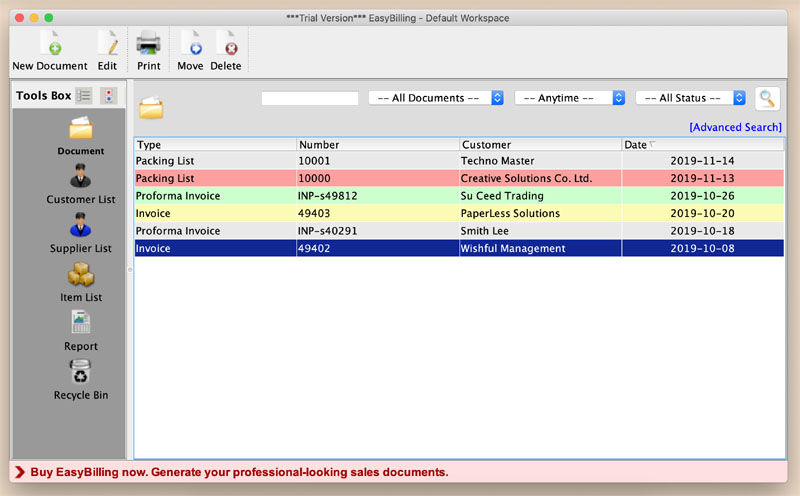Image resolution: width=800 pixels, height=496 pixels.
Task: Click the date cell 2019-10-08
Action: (x=703, y=249)
